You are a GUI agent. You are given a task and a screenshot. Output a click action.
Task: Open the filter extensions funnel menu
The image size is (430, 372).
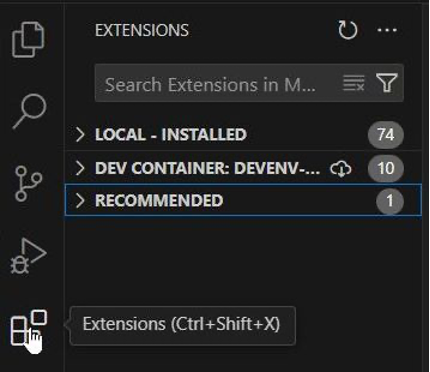point(387,83)
